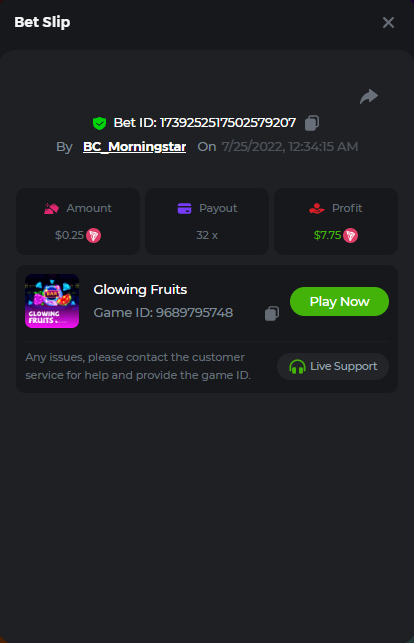Contact Live Support
The height and width of the screenshot is (643, 414).
click(x=333, y=366)
